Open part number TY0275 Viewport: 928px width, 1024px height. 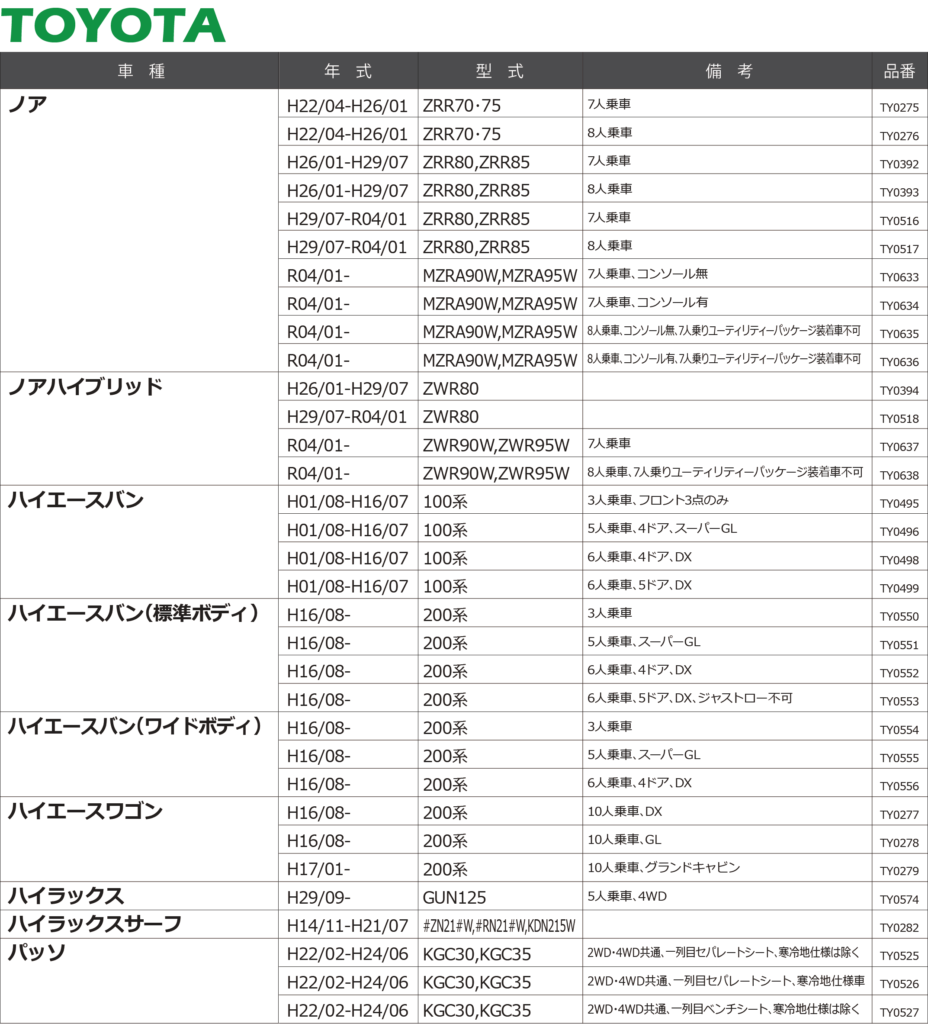coord(899,108)
